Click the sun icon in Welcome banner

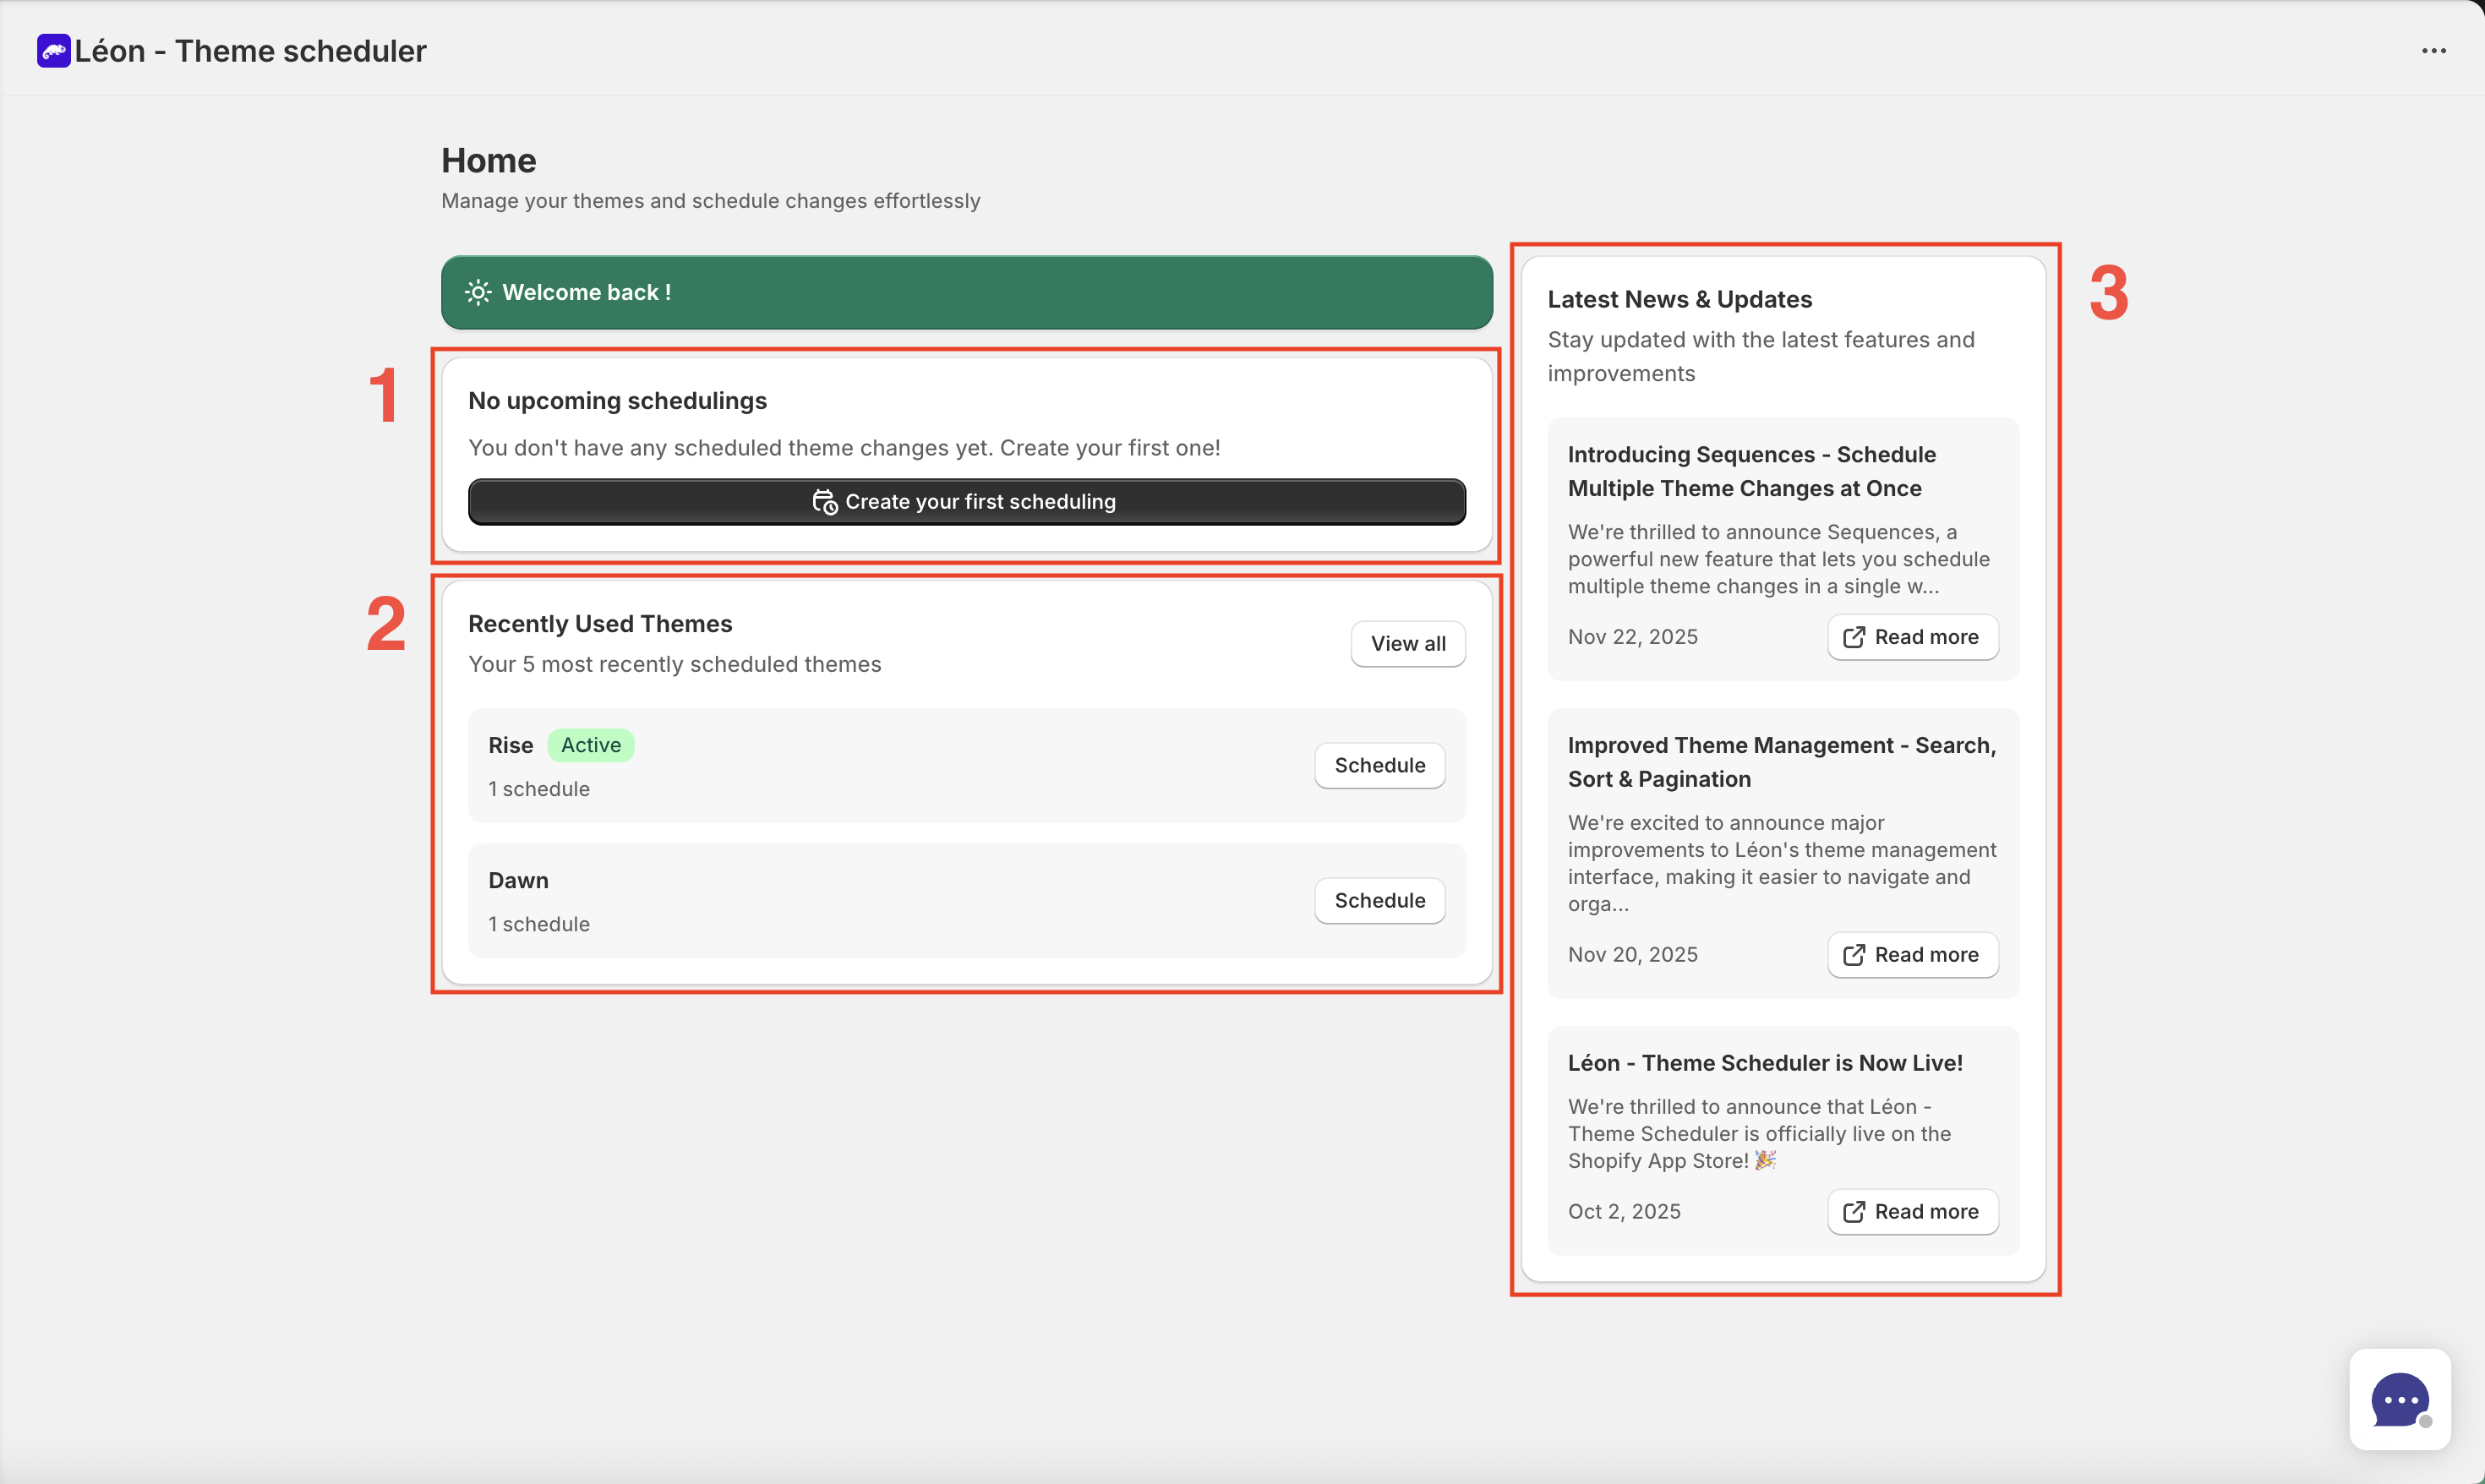click(x=478, y=292)
